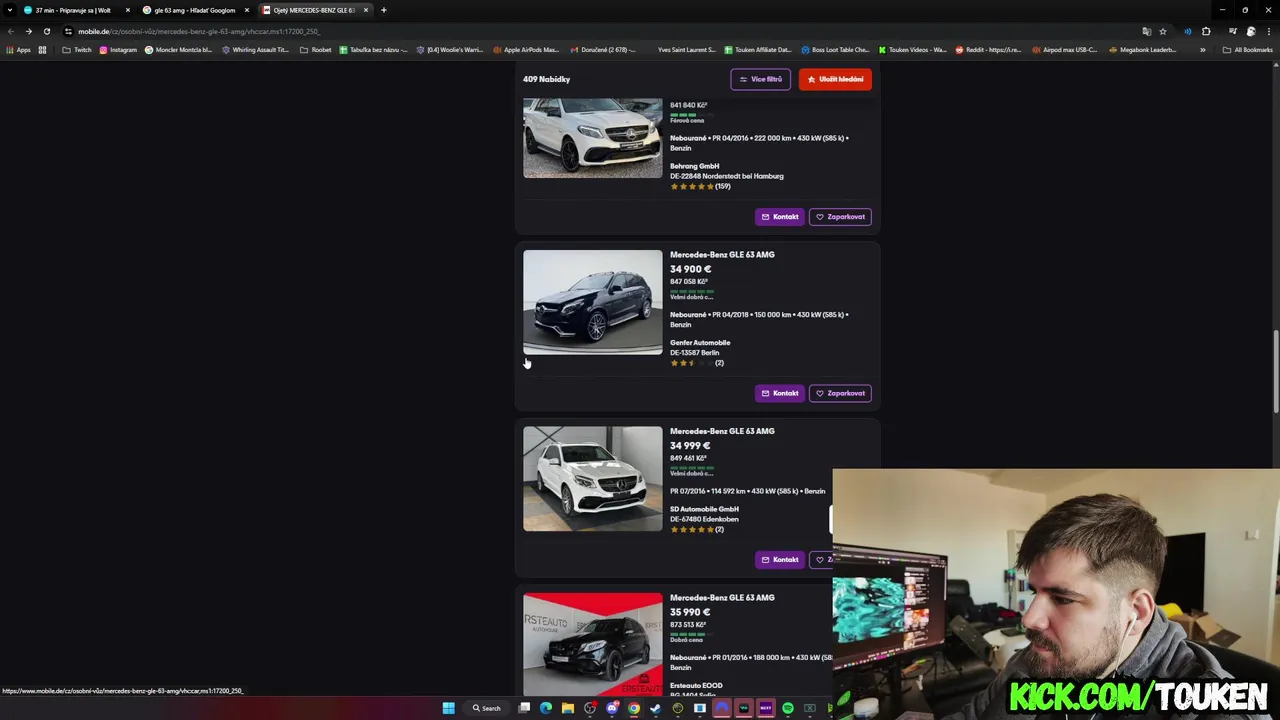Click Zaparkovat on the 34 900 € listing

pos(840,393)
